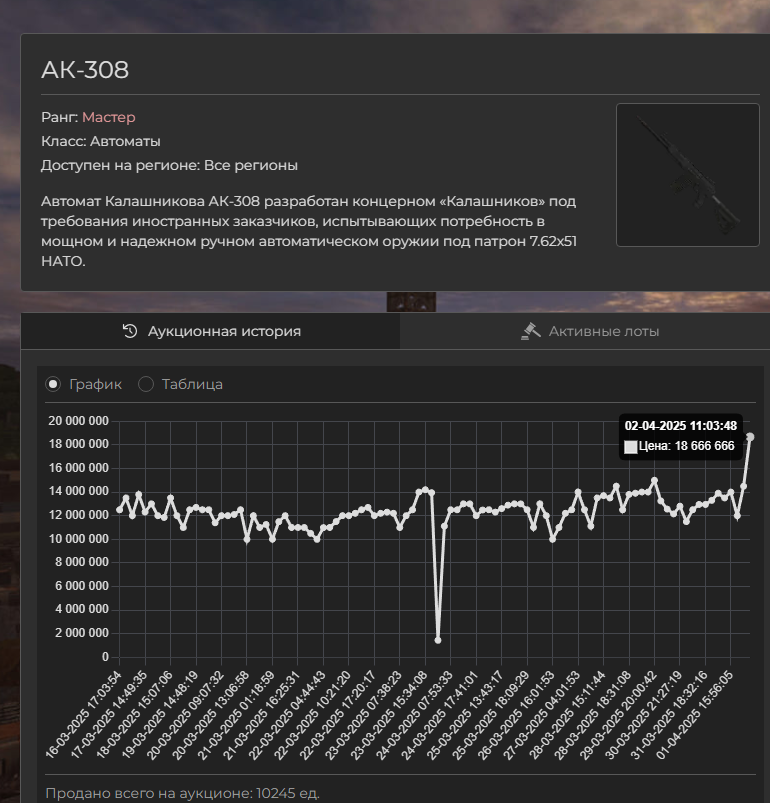Click the latest 18 666 666 price data point
Image resolution: width=770 pixels, height=803 pixels.
[x=750, y=437]
